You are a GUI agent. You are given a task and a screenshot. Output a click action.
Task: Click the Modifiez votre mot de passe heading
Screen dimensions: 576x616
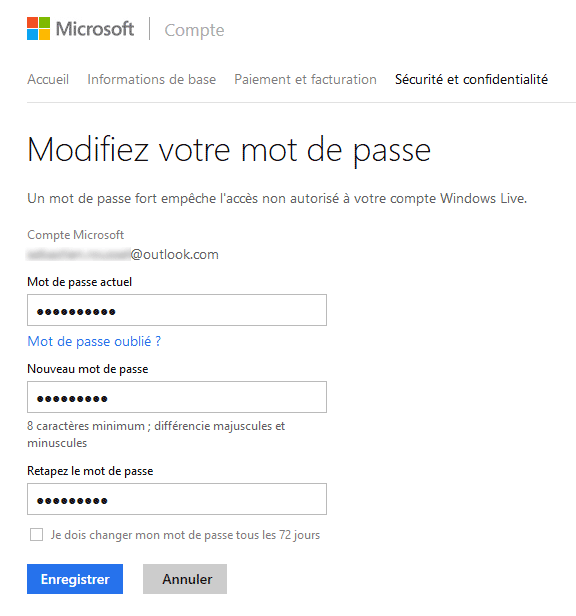point(229,151)
